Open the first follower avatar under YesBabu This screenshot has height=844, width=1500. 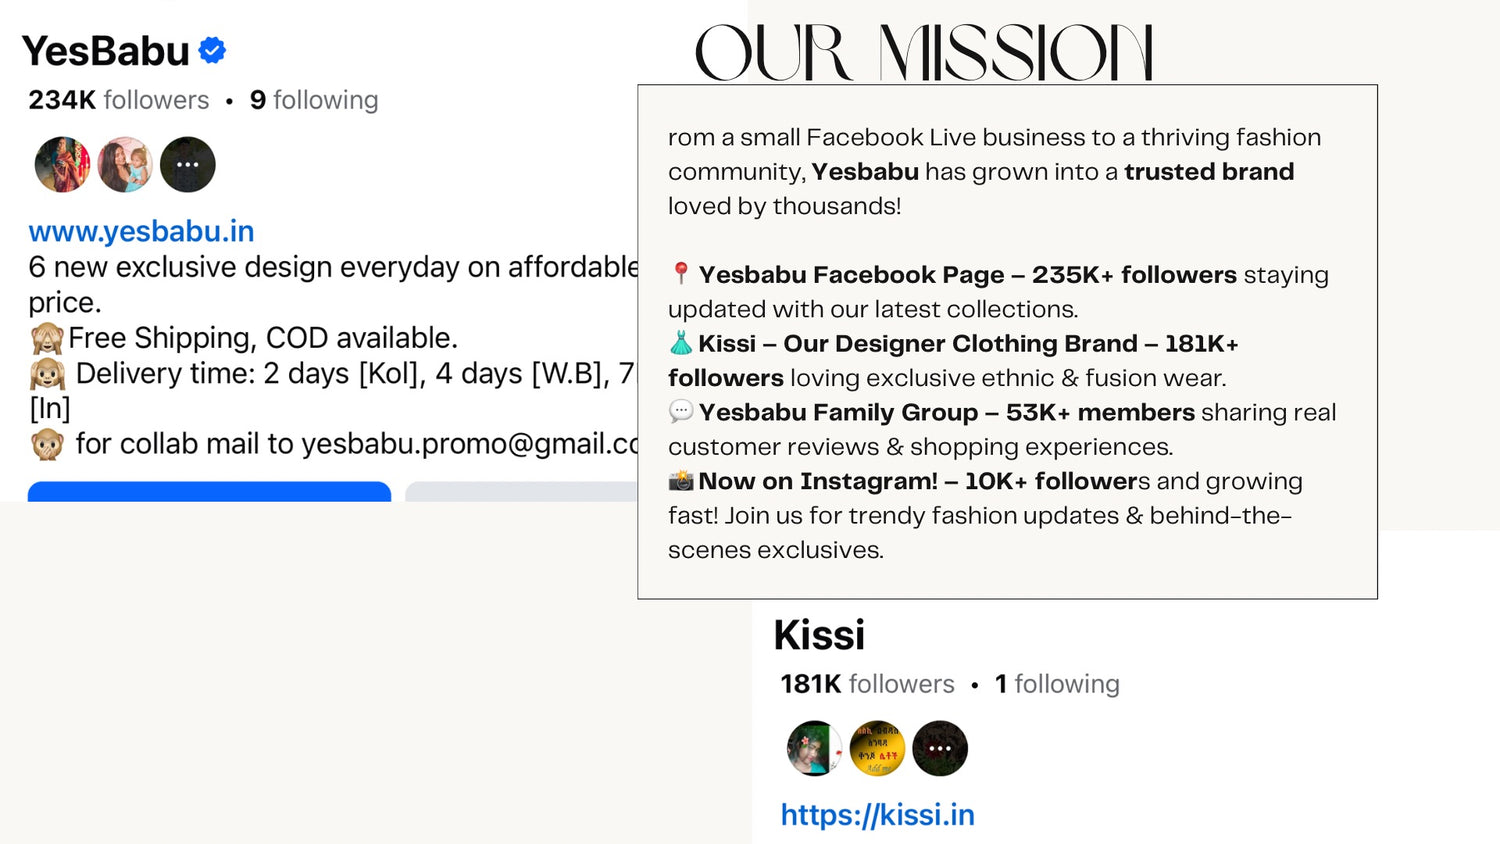click(x=62, y=164)
